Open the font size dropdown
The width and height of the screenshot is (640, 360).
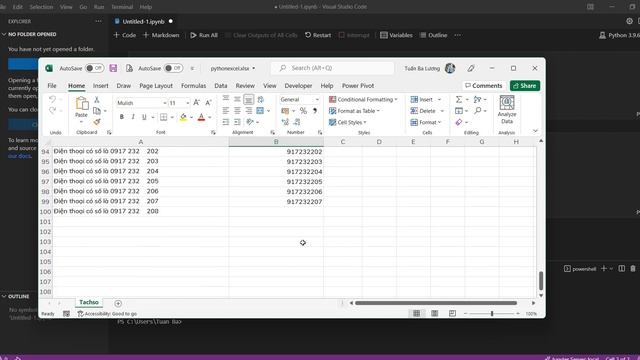coord(188,103)
